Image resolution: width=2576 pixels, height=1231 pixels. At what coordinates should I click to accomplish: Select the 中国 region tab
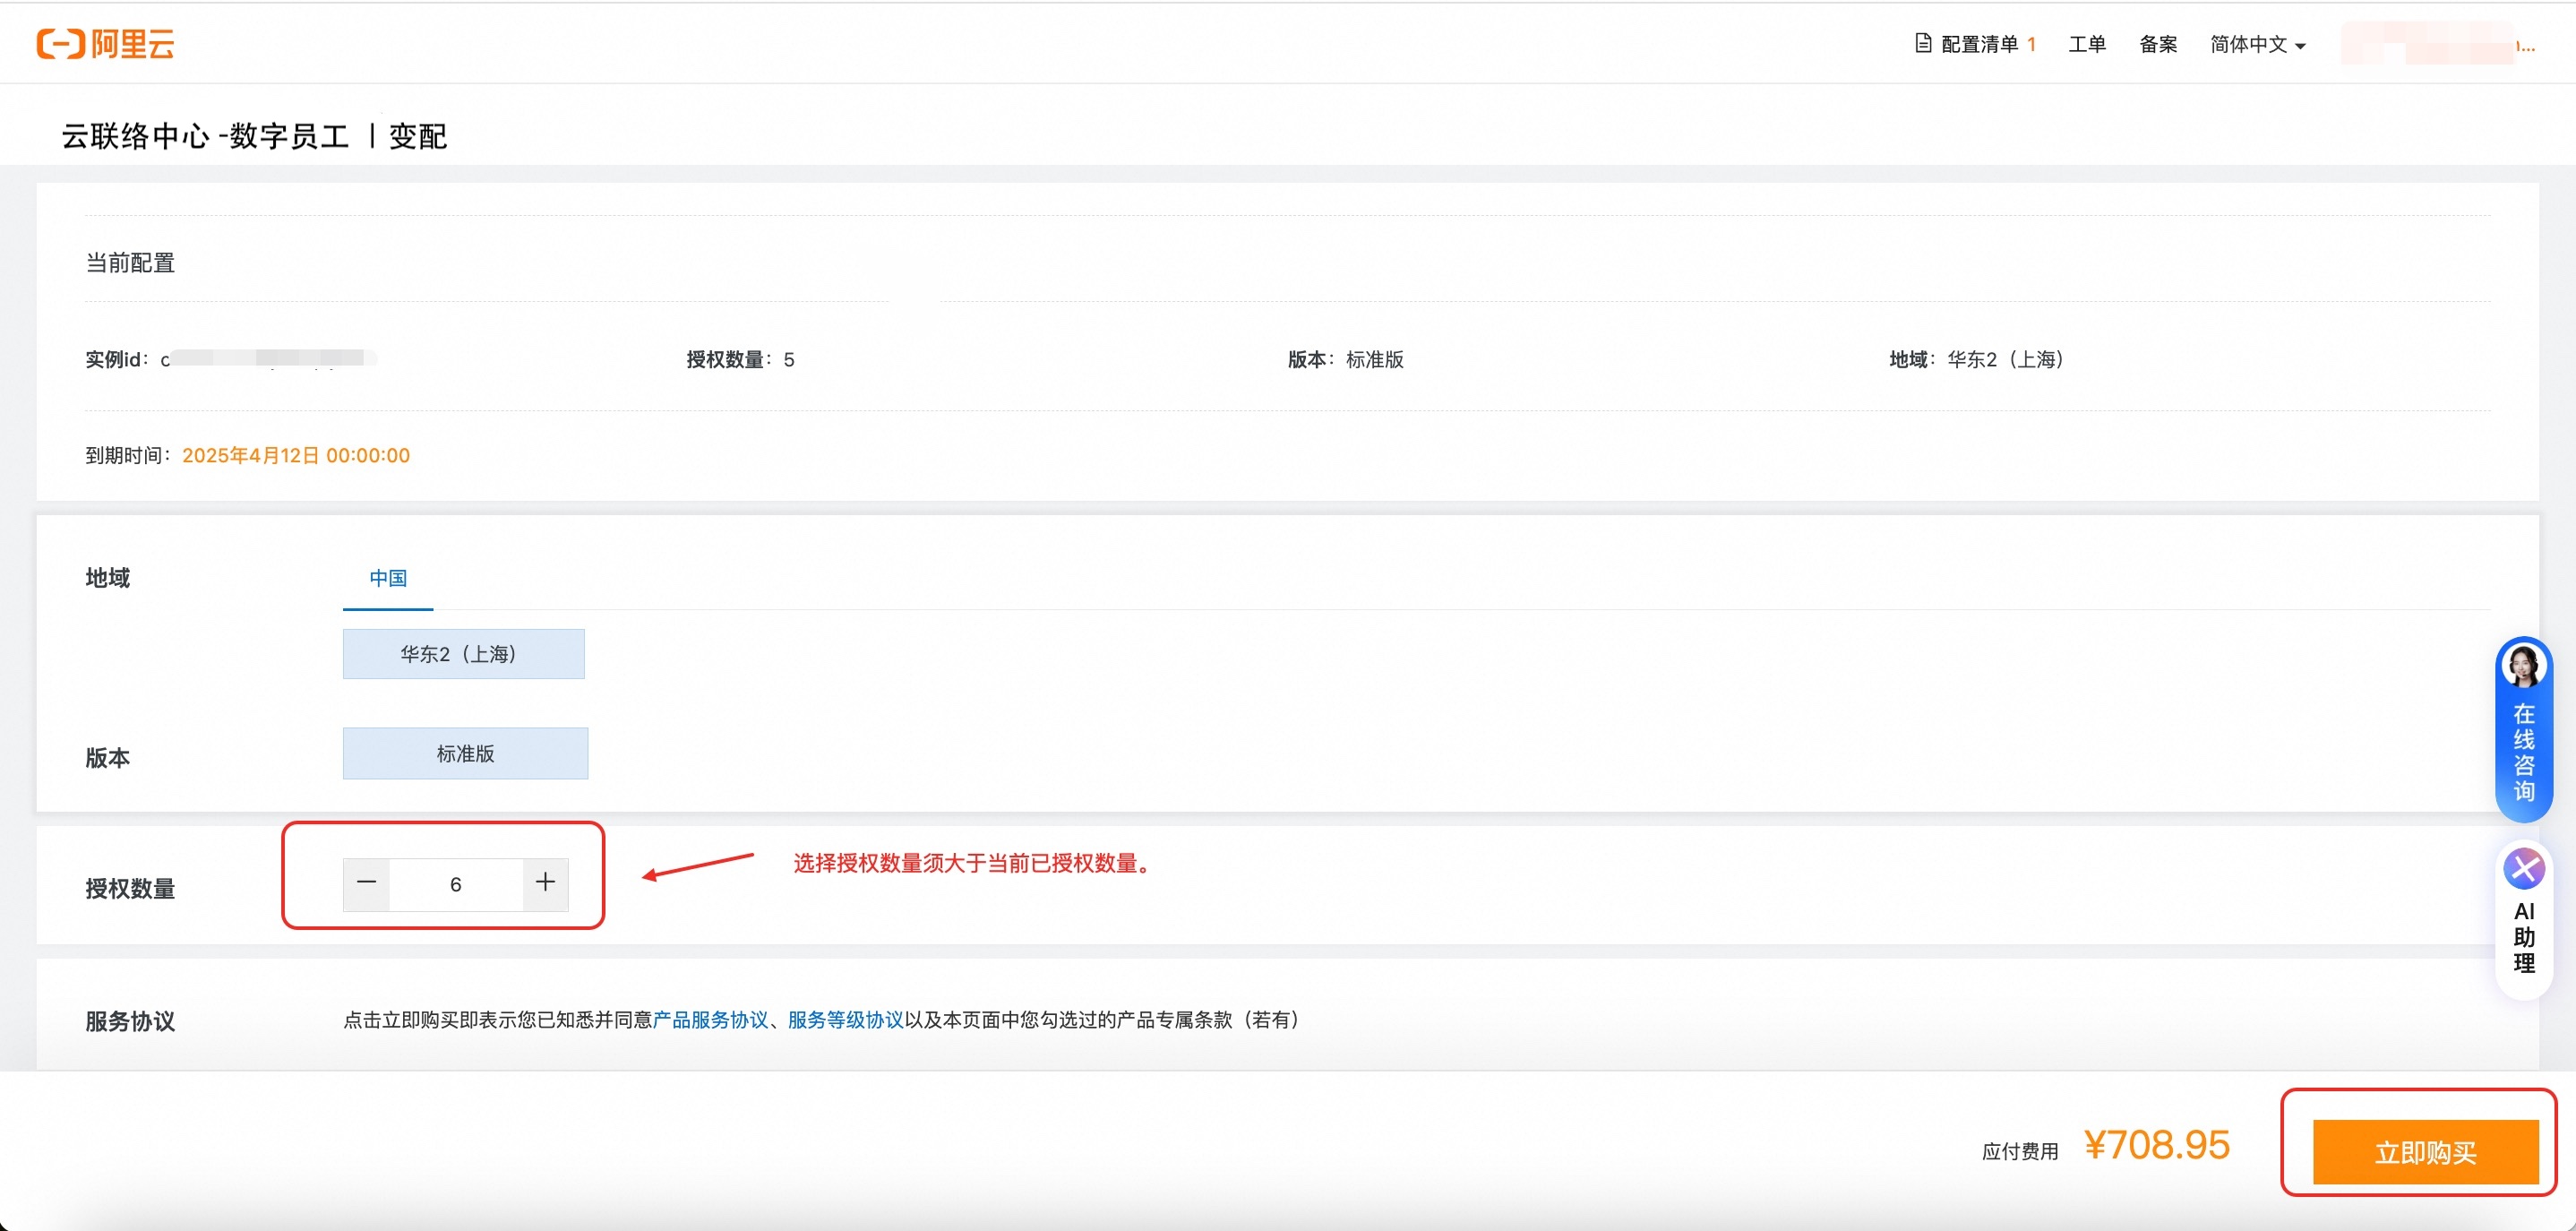pos(388,578)
